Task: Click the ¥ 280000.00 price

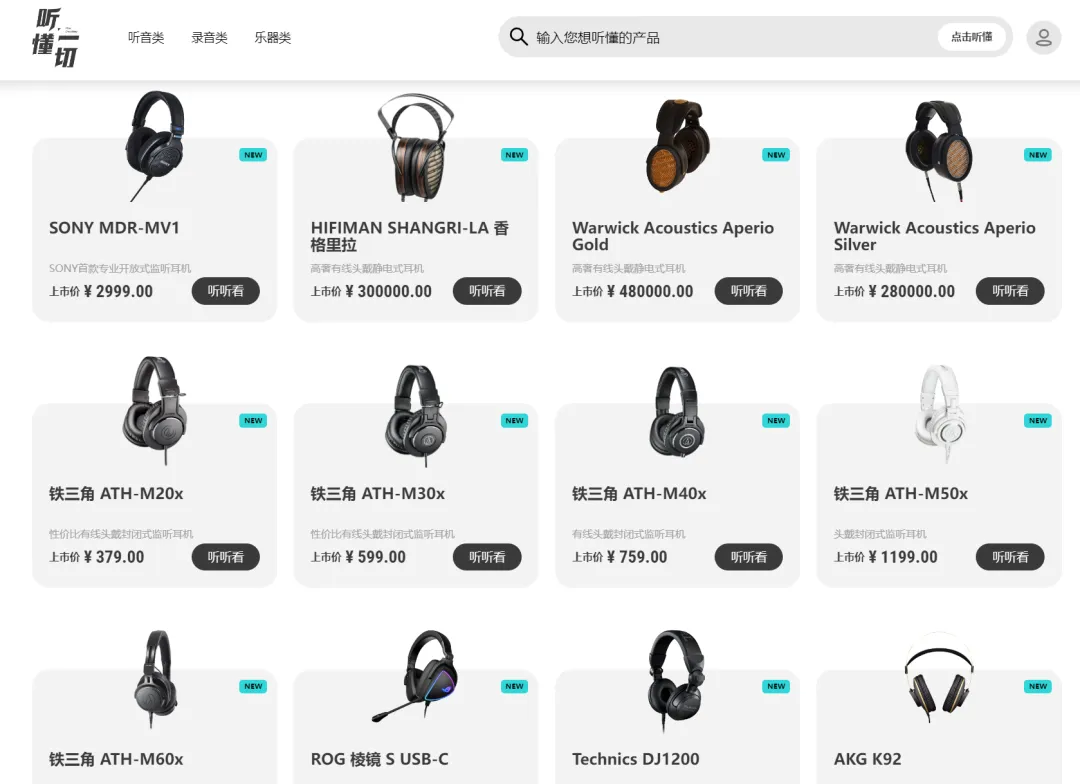Action: pos(912,291)
